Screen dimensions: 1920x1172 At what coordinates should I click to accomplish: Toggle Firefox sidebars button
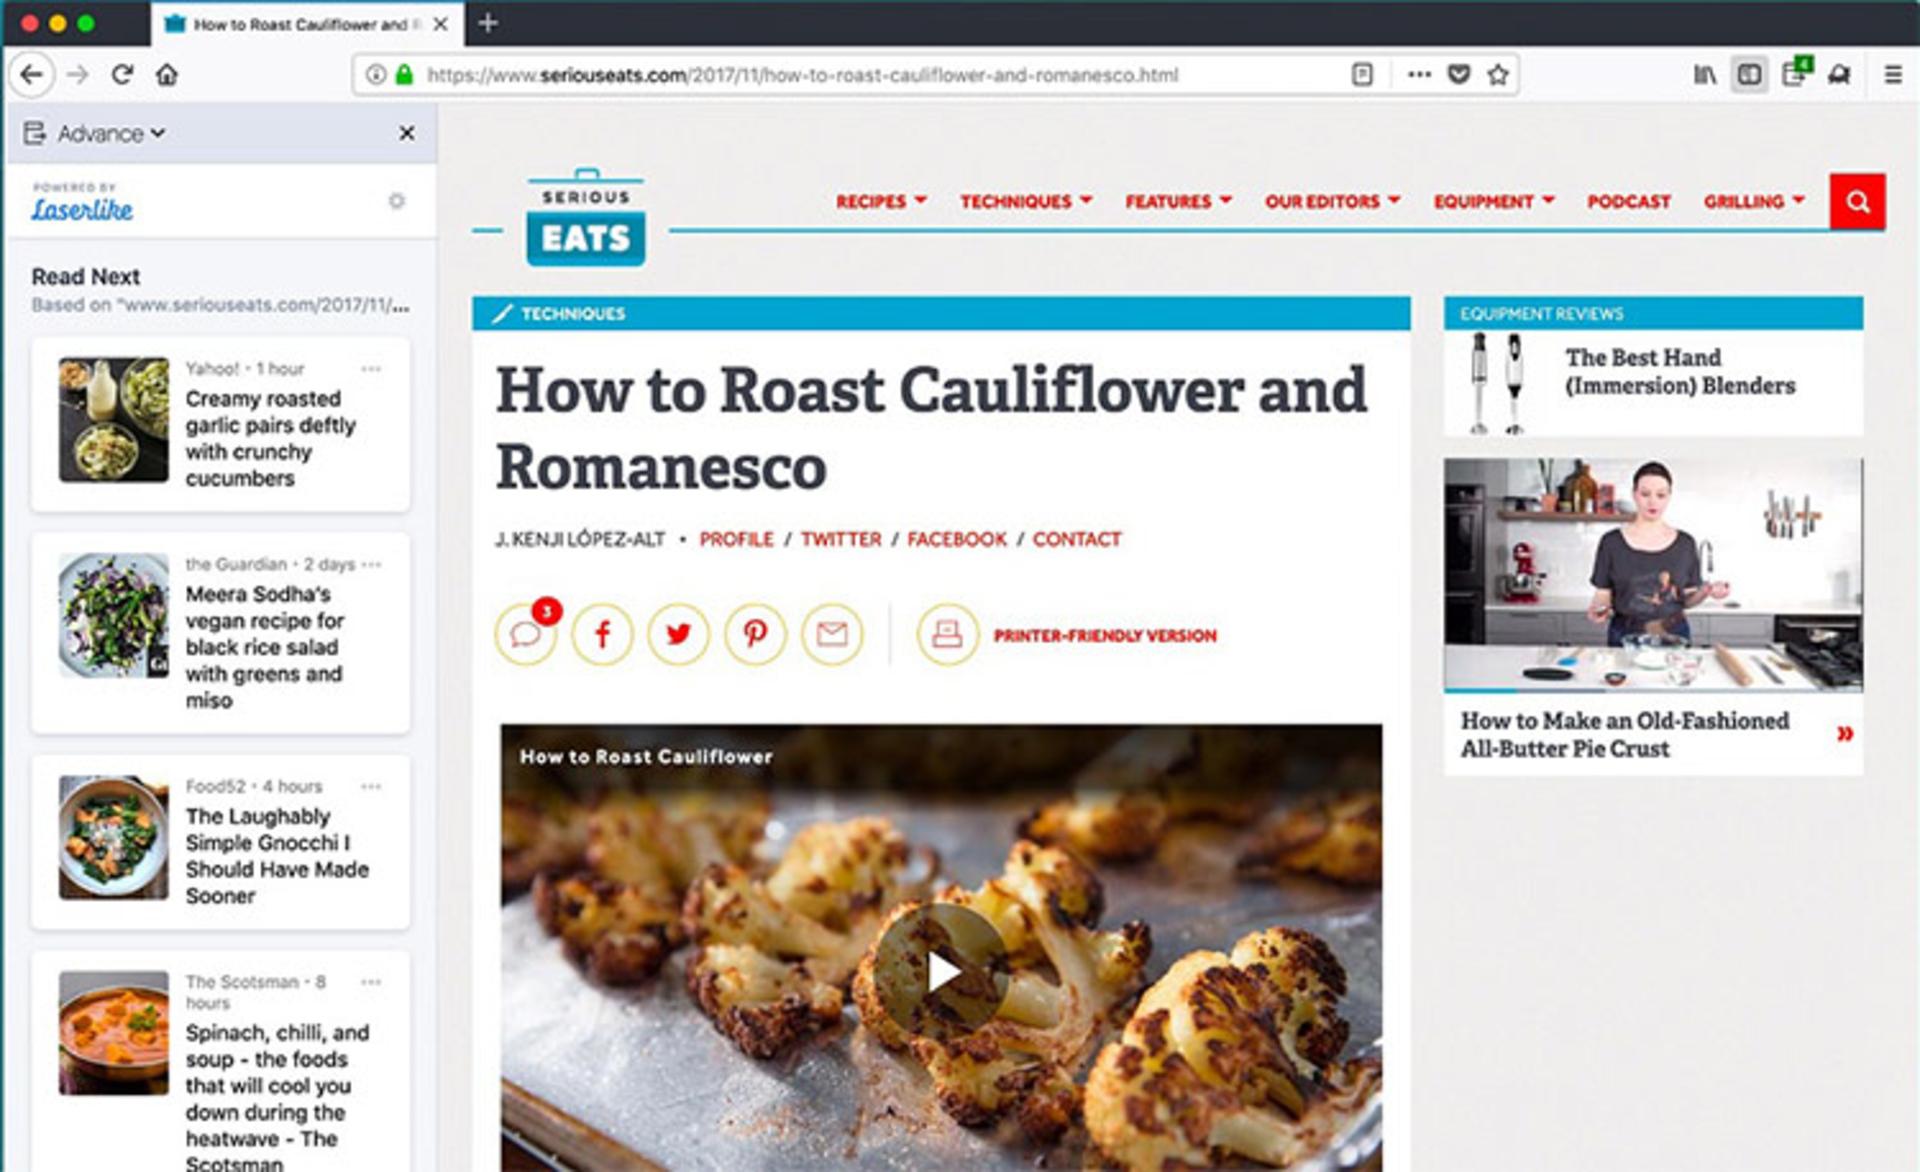[x=1749, y=74]
